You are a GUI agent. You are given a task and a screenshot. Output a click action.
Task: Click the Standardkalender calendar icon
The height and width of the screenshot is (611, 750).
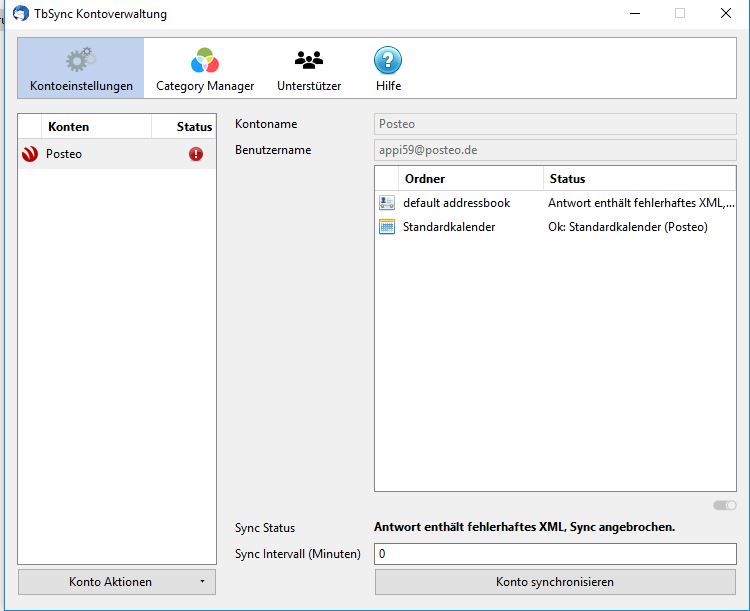pos(387,227)
